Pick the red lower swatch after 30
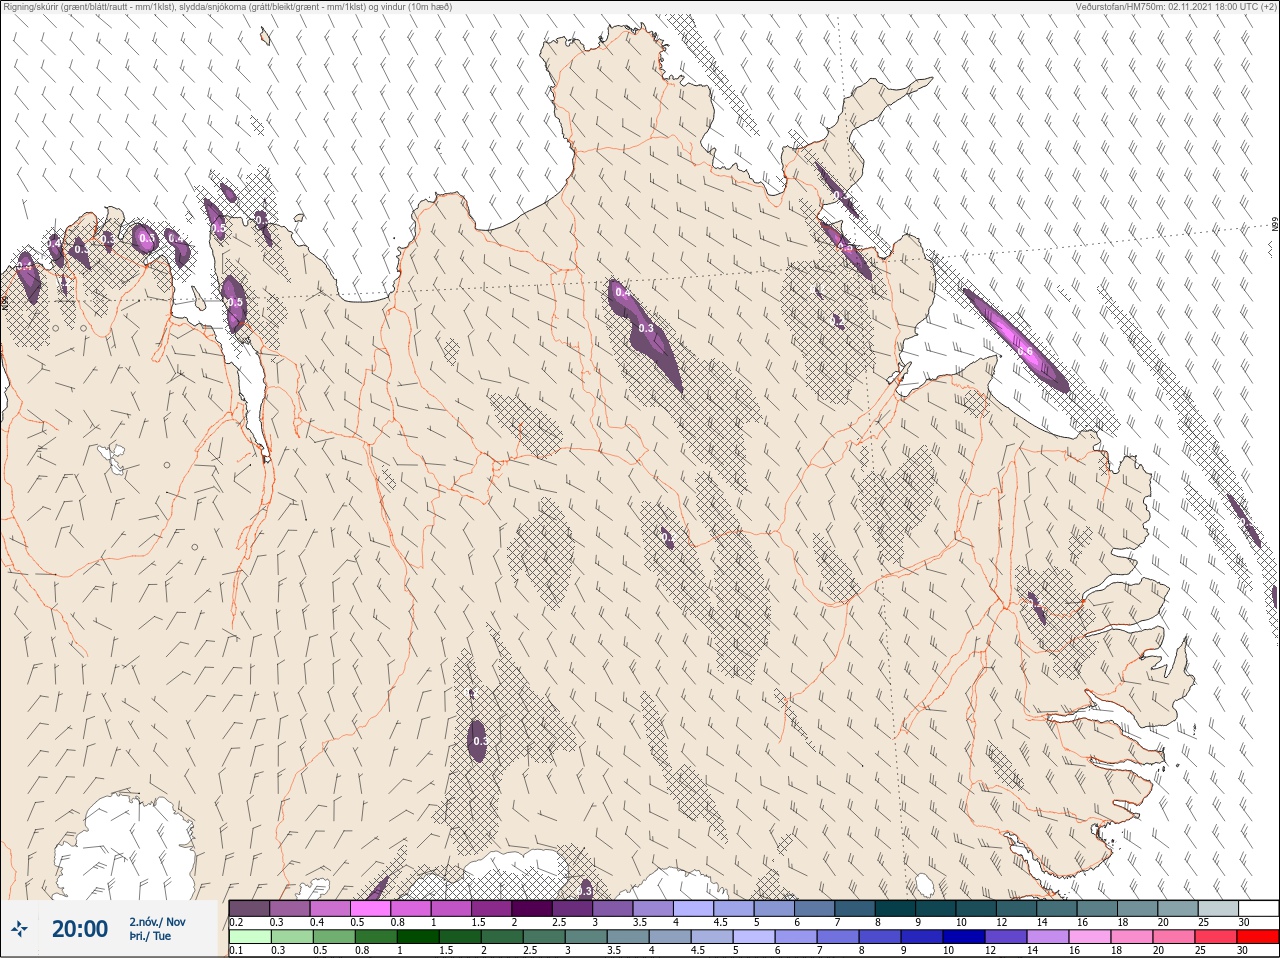 pyautogui.click(x=1258, y=937)
